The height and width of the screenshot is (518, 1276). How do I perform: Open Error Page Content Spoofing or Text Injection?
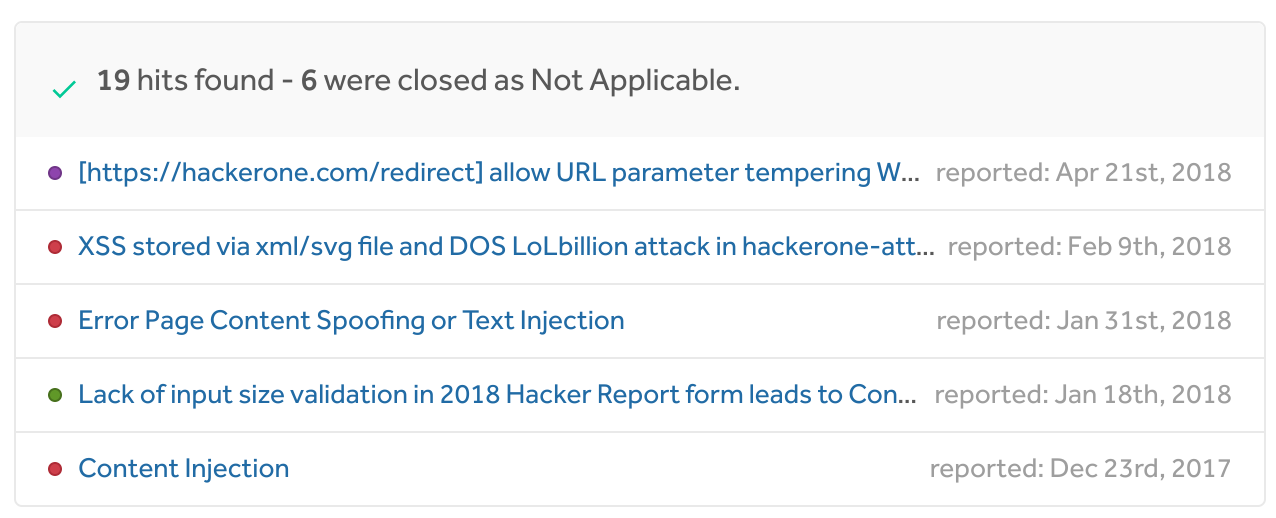[x=351, y=321]
